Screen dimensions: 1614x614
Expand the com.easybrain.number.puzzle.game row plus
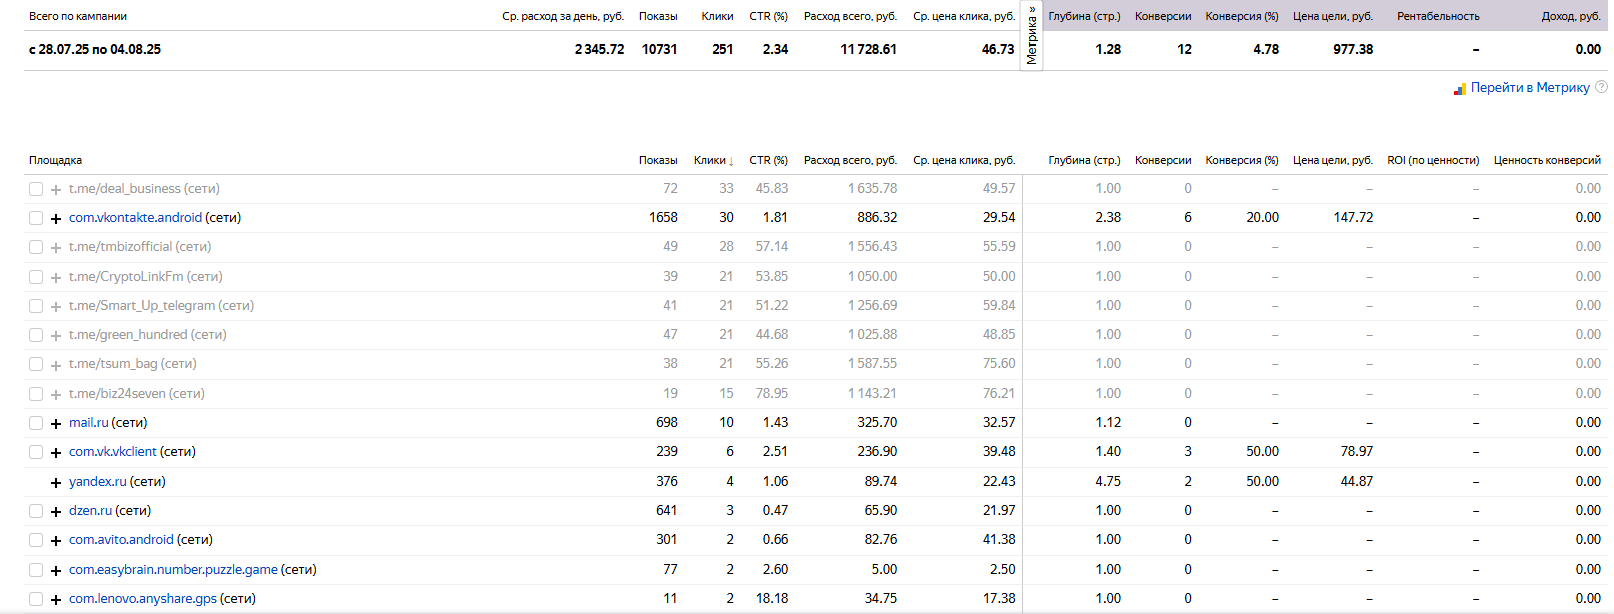[x=56, y=570]
